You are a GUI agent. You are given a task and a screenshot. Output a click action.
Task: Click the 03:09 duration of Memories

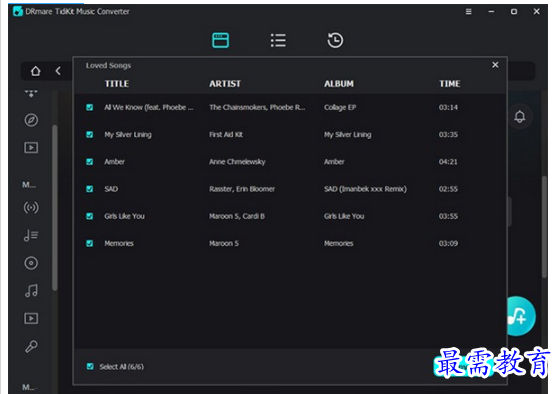tap(448, 244)
